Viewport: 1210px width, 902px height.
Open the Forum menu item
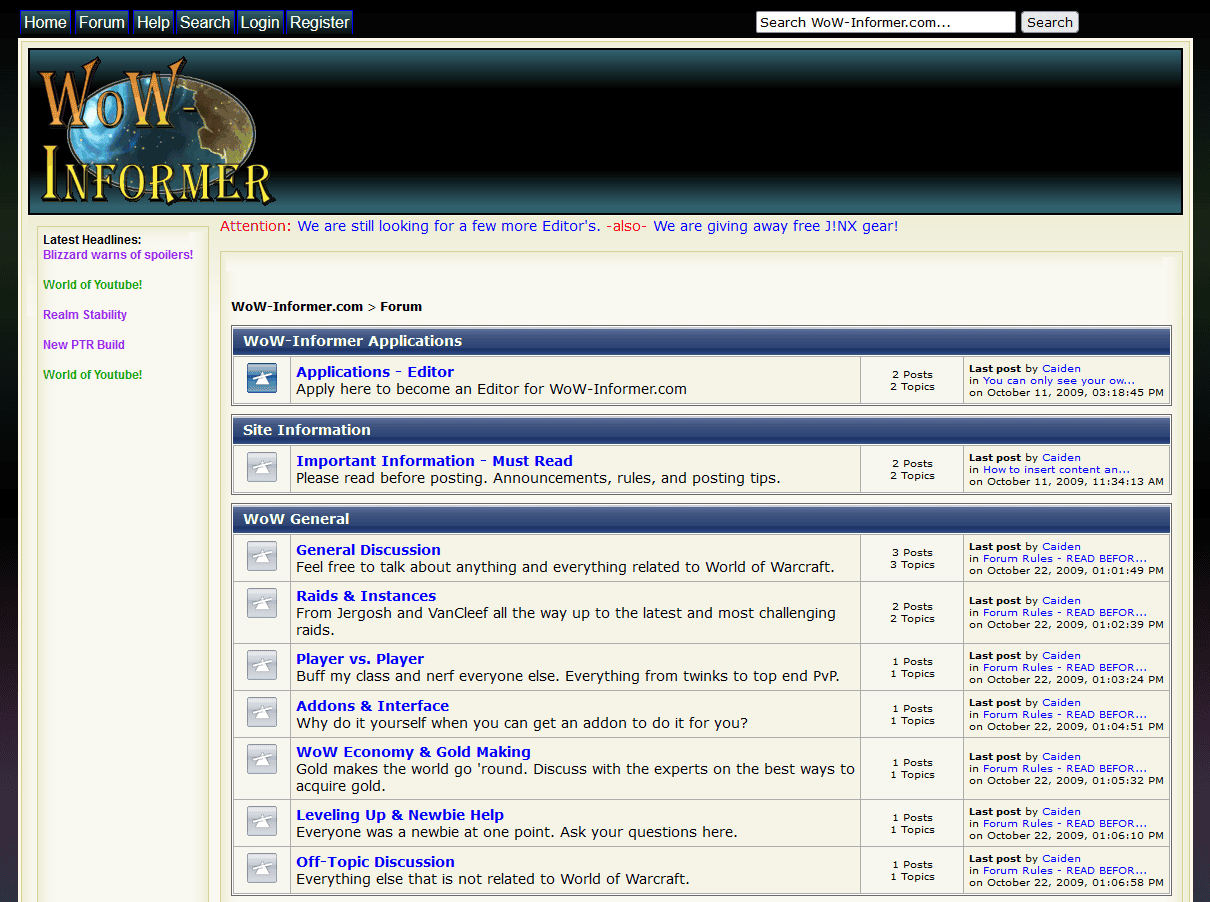tap(102, 22)
